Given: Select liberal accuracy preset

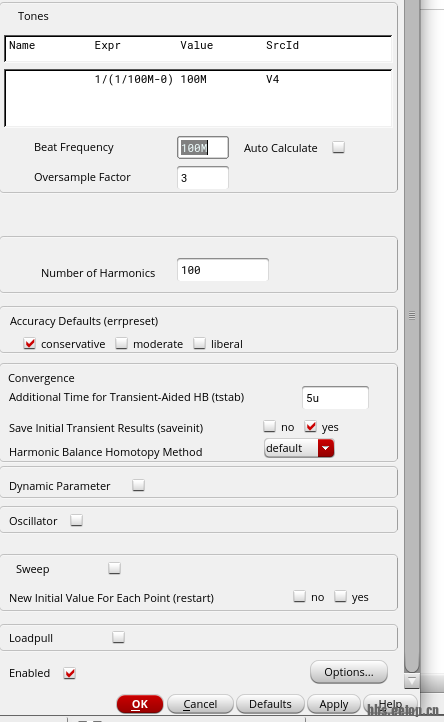Looking at the screenshot, I should [x=199, y=344].
